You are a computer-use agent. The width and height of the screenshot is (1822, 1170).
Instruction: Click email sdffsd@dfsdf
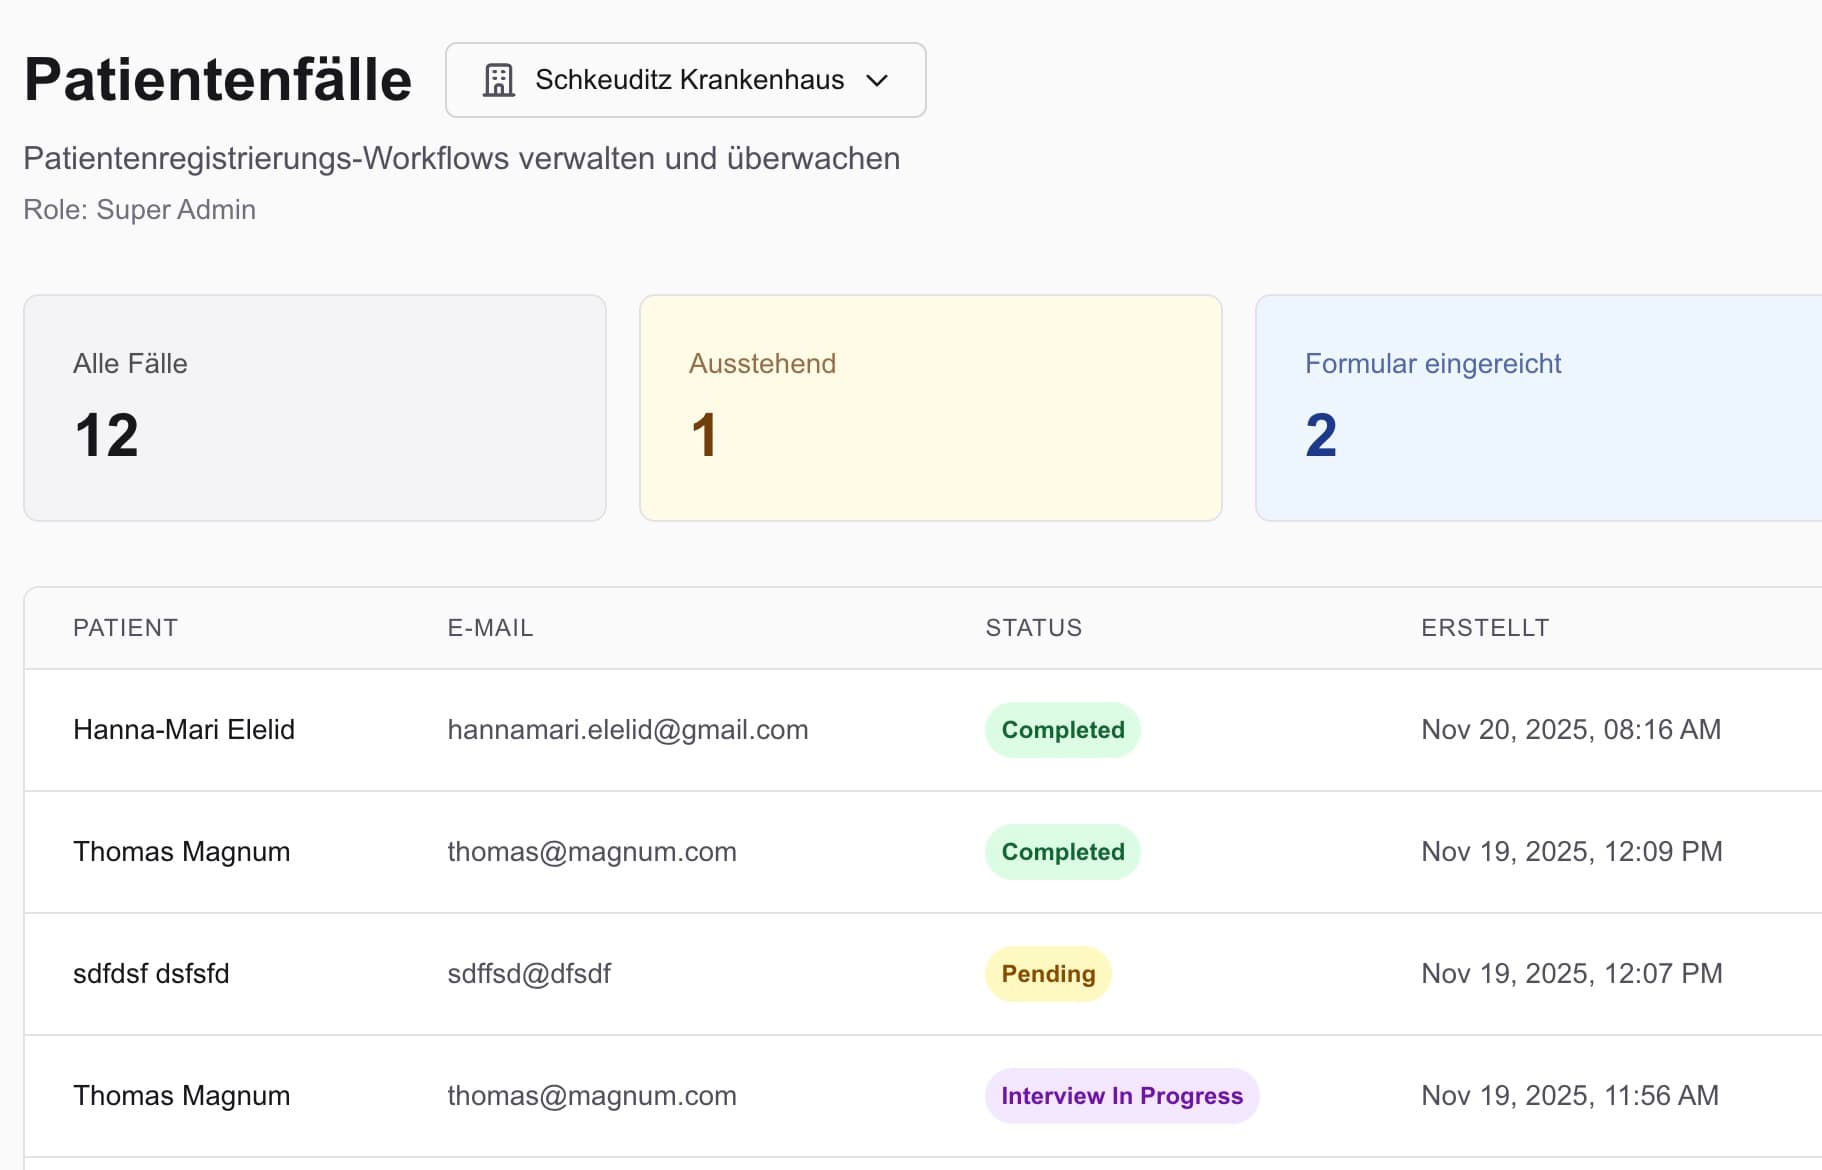click(528, 974)
